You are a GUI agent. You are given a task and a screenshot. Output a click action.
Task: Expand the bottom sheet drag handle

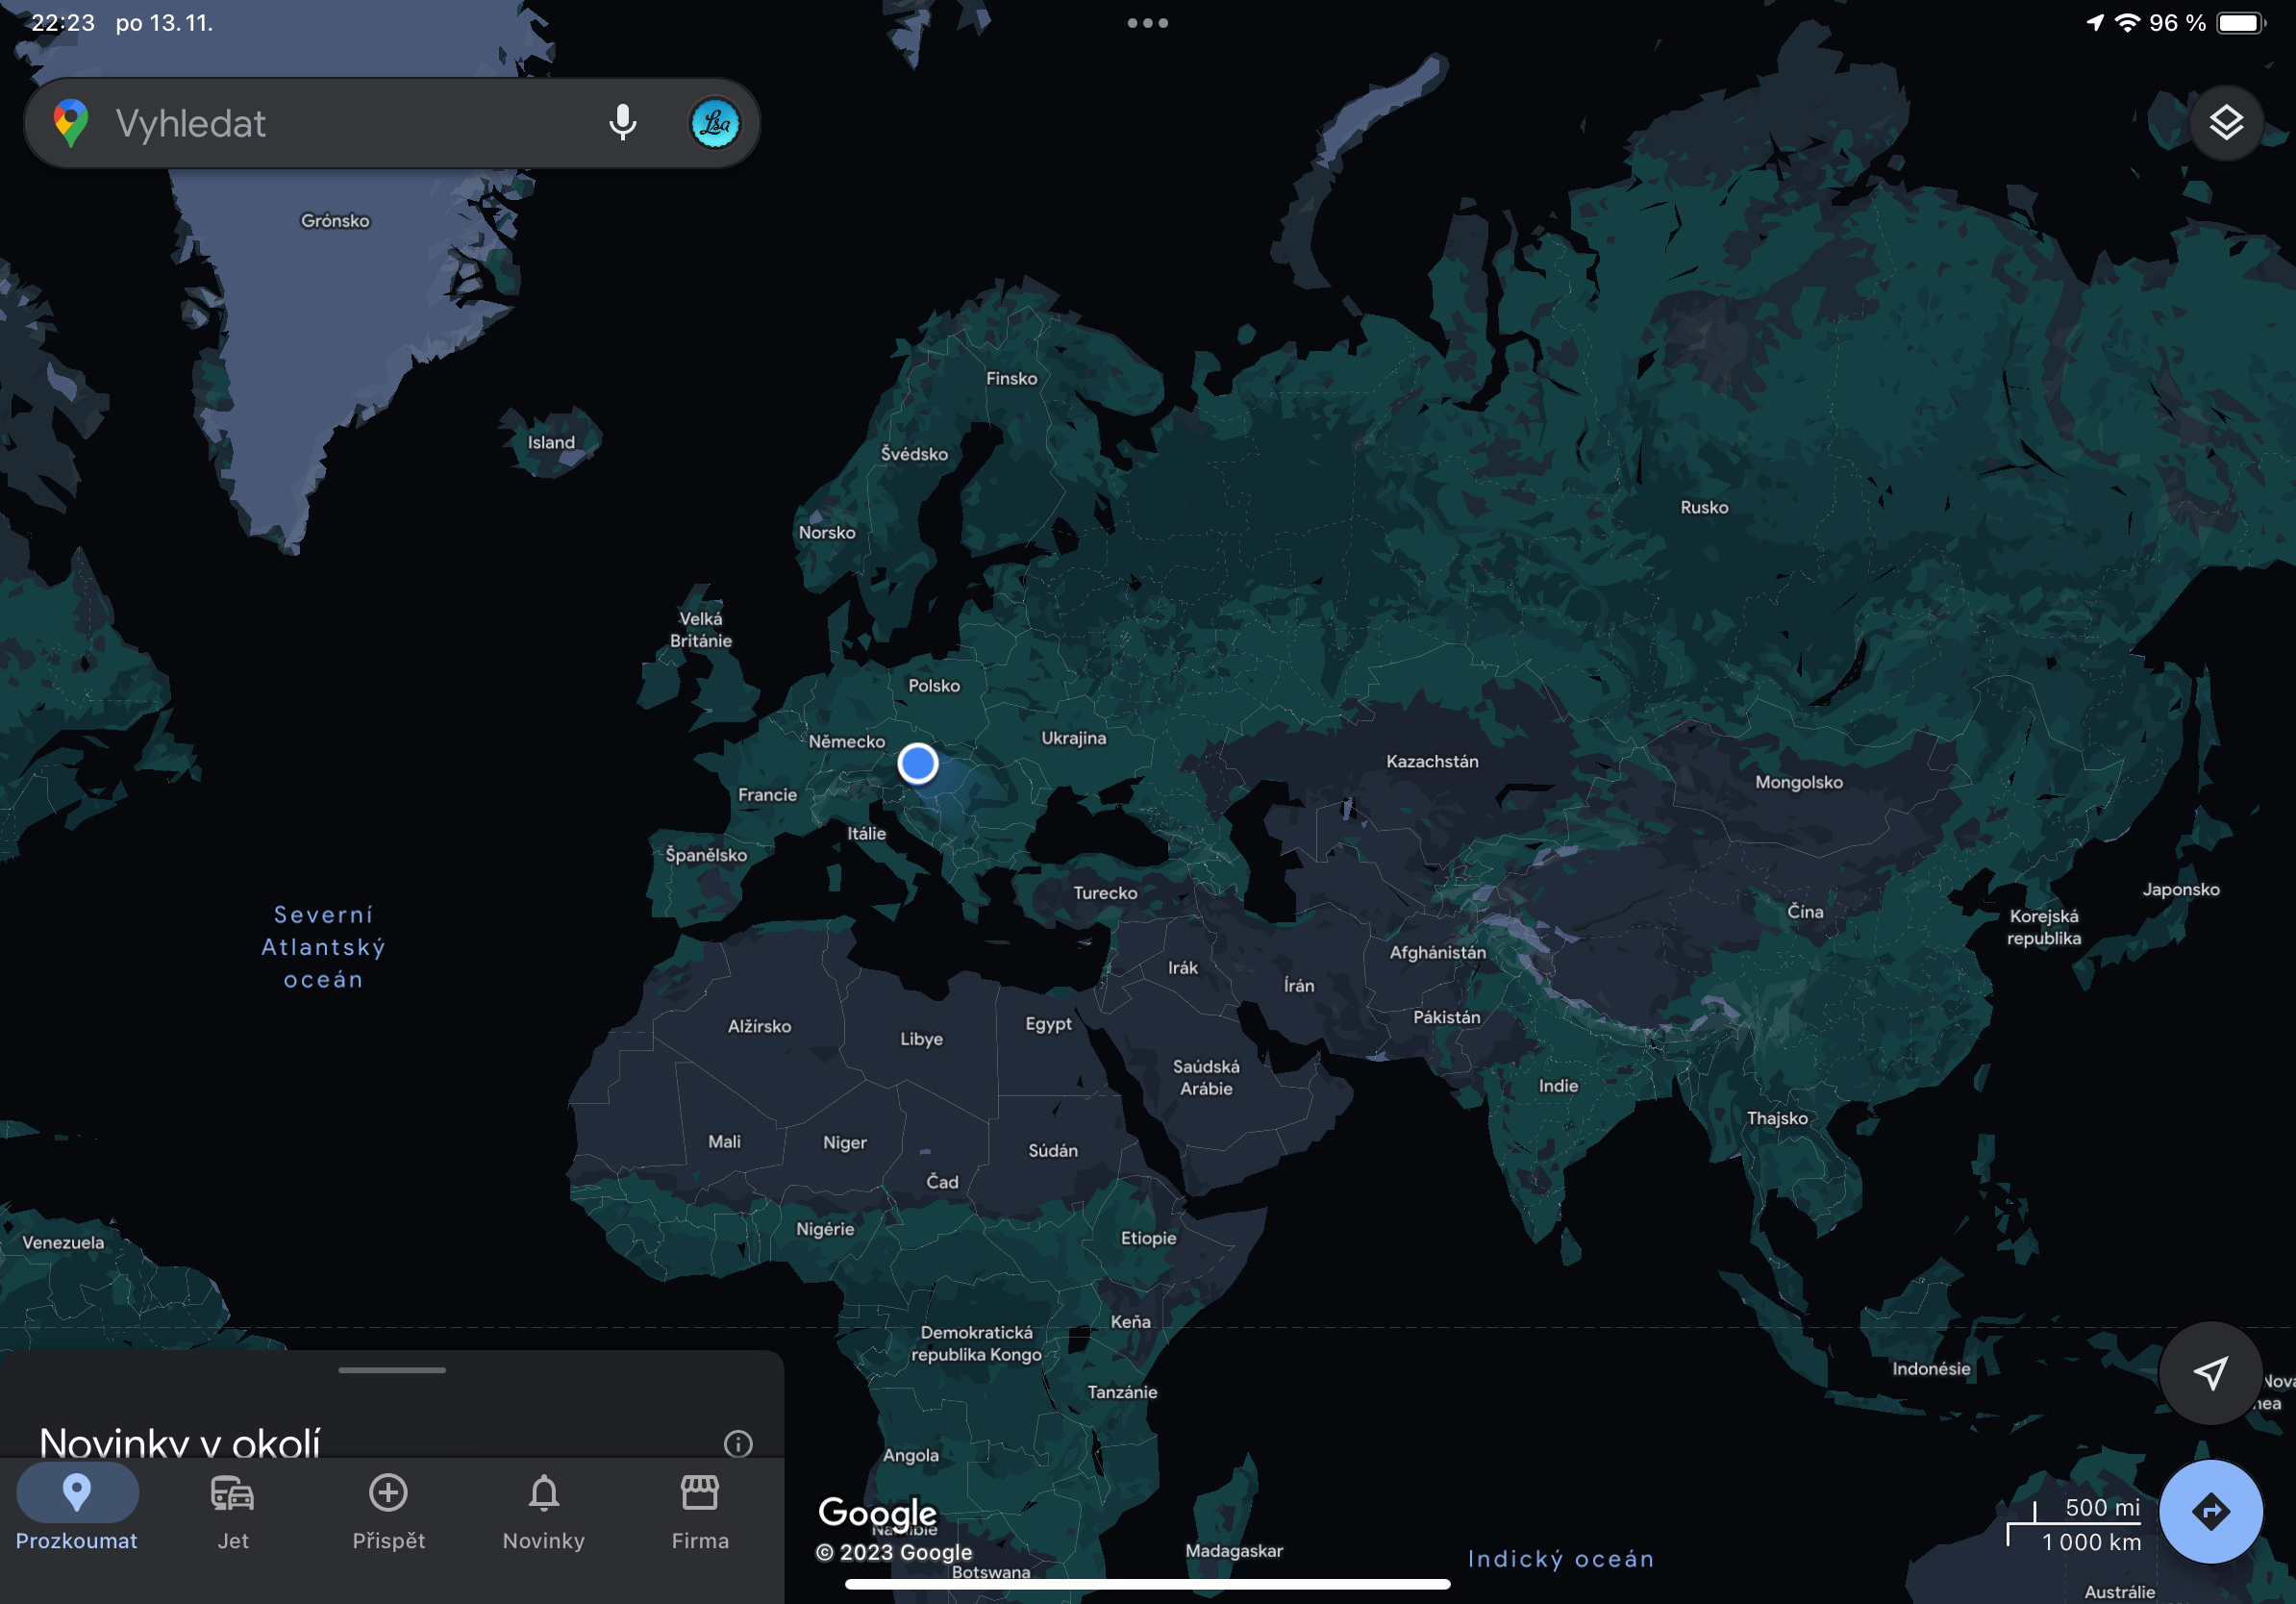pyautogui.click(x=392, y=1370)
